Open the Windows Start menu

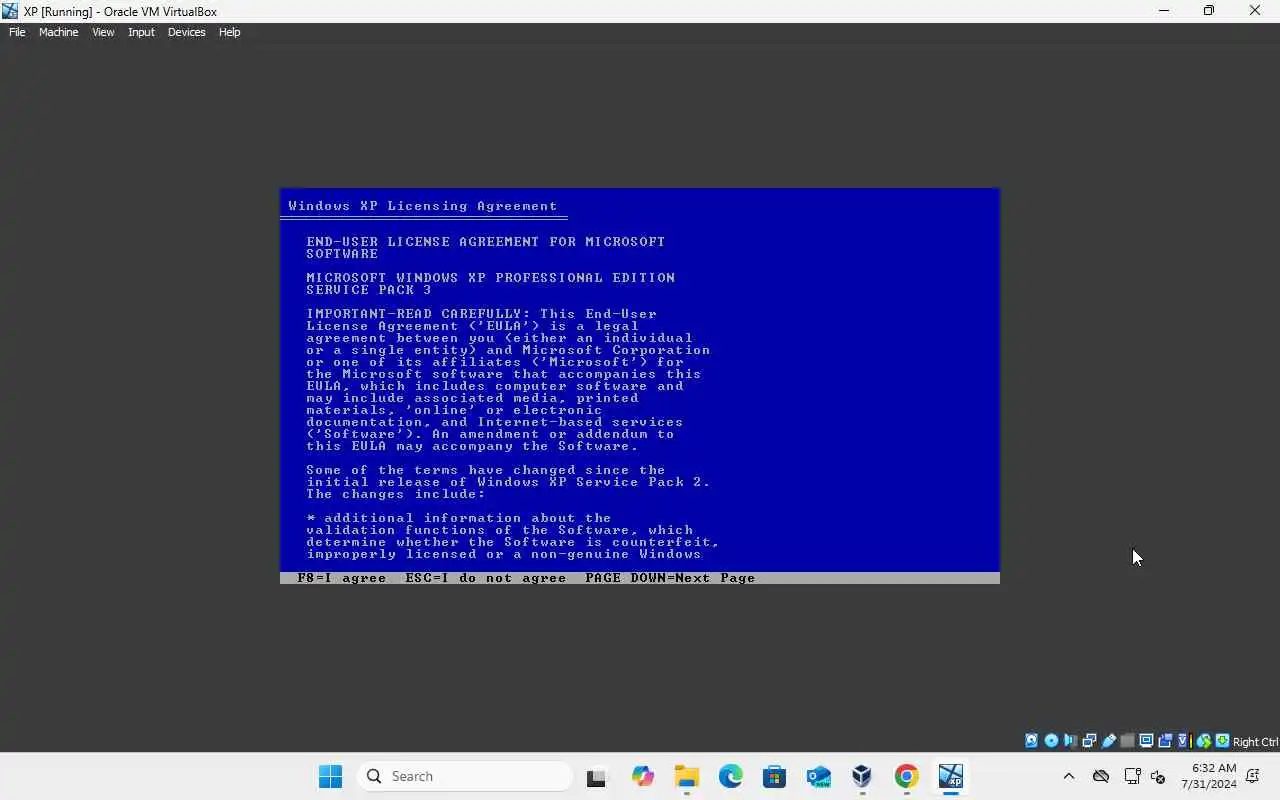(330, 776)
